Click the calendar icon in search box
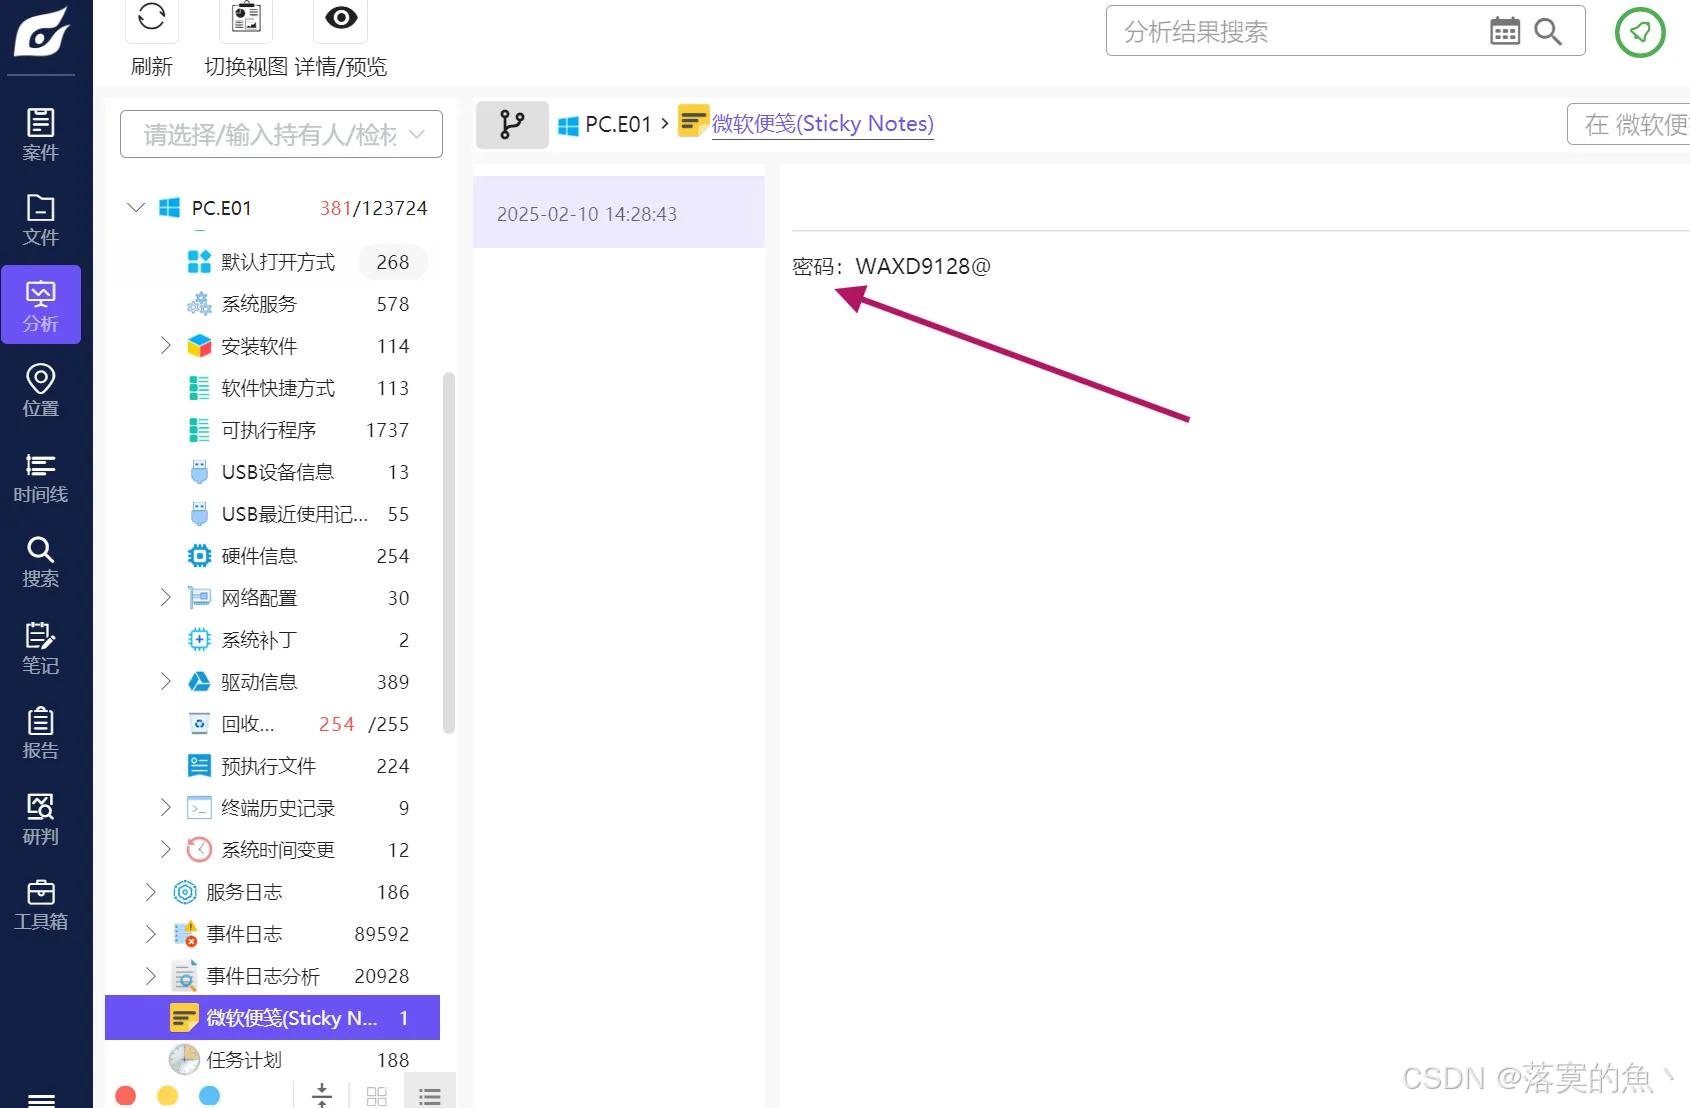The width and height of the screenshot is (1690, 1108). point(1504,31)
